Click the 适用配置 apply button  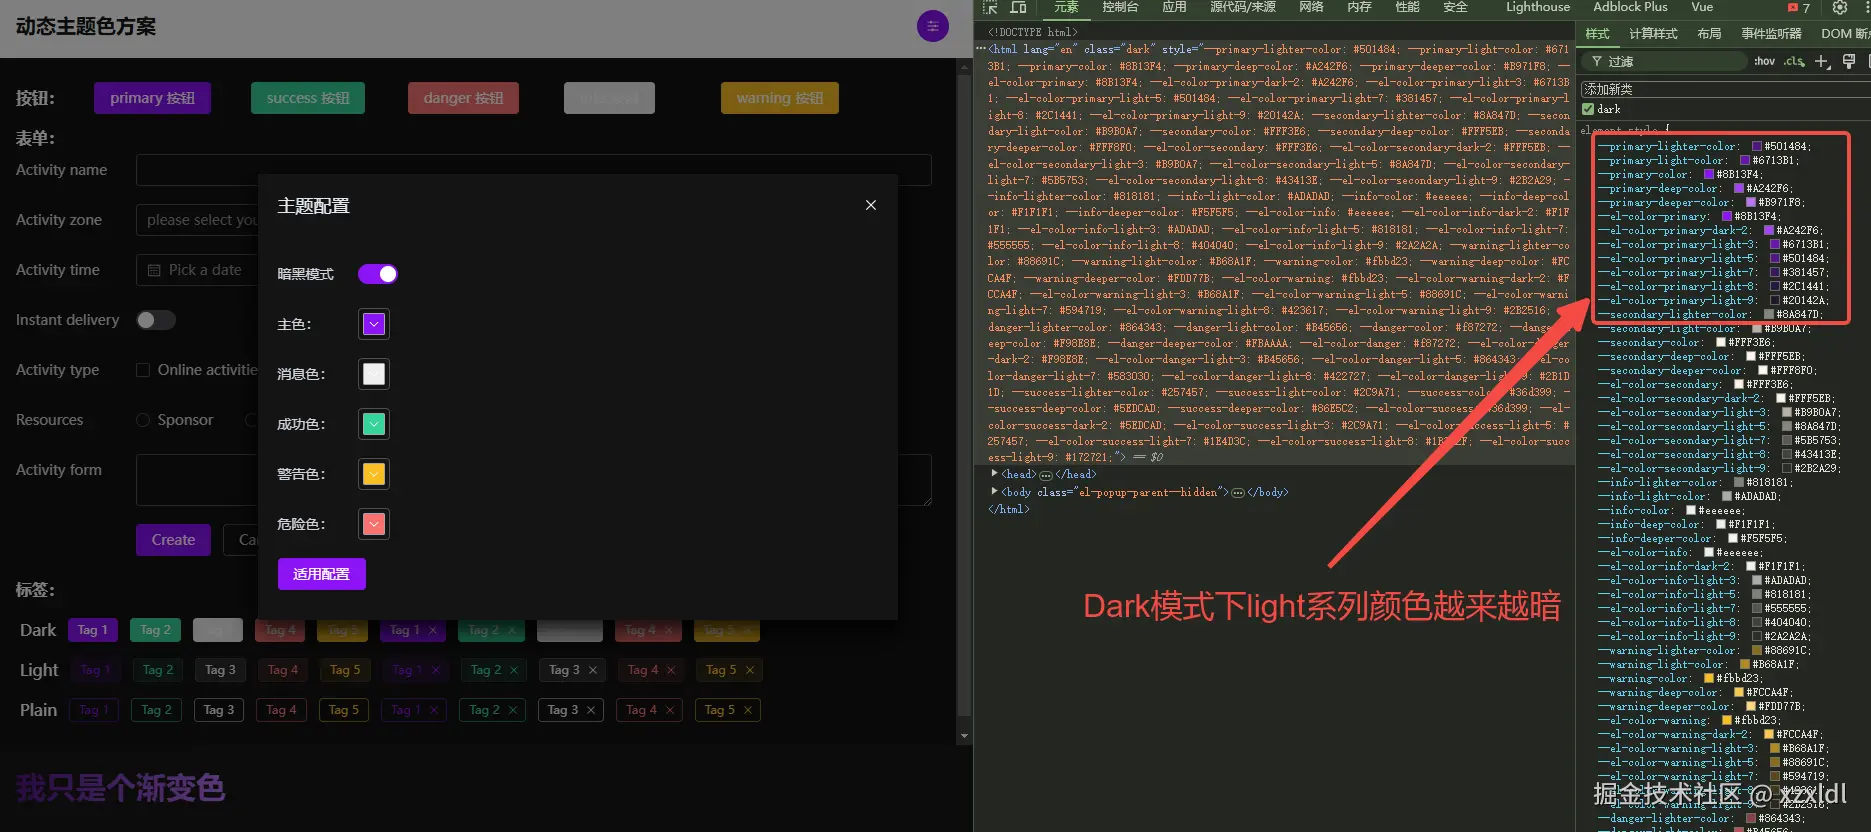(322, 574)
